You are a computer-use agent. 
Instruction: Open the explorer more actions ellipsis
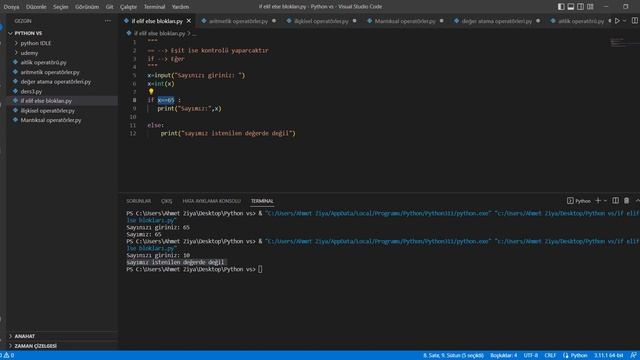[108, 21]
